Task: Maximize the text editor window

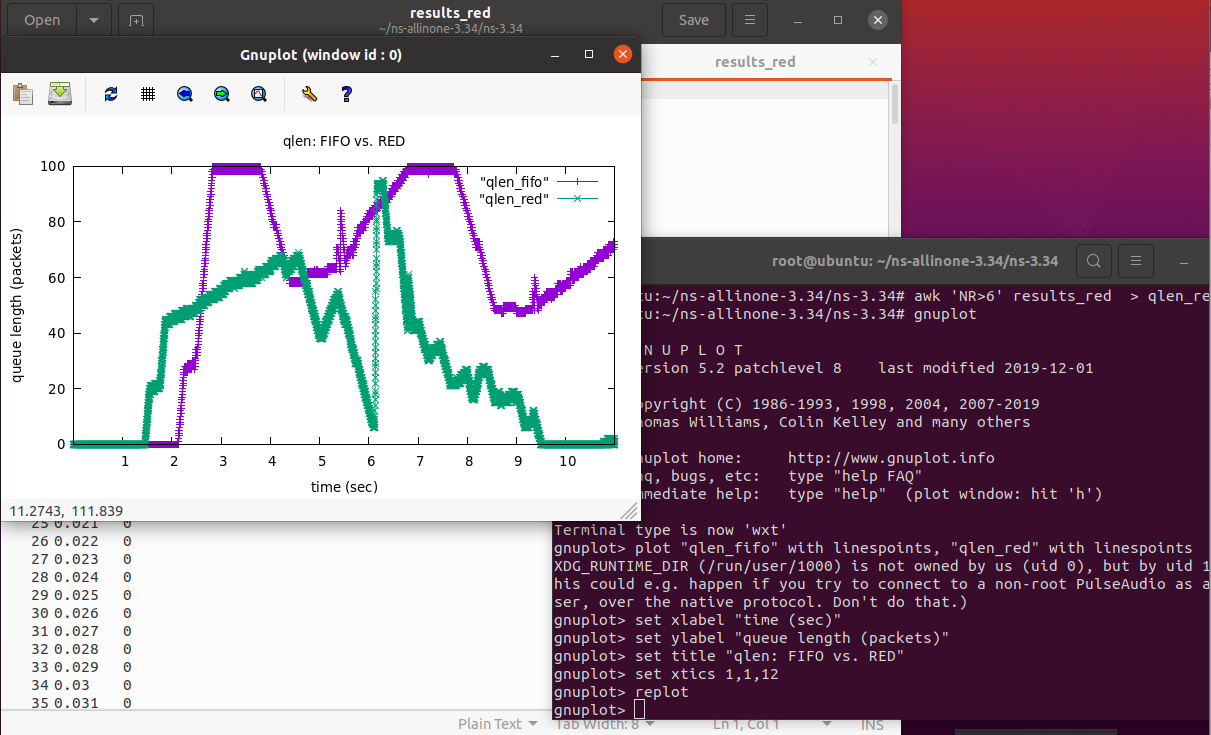Action: [838, 20]
